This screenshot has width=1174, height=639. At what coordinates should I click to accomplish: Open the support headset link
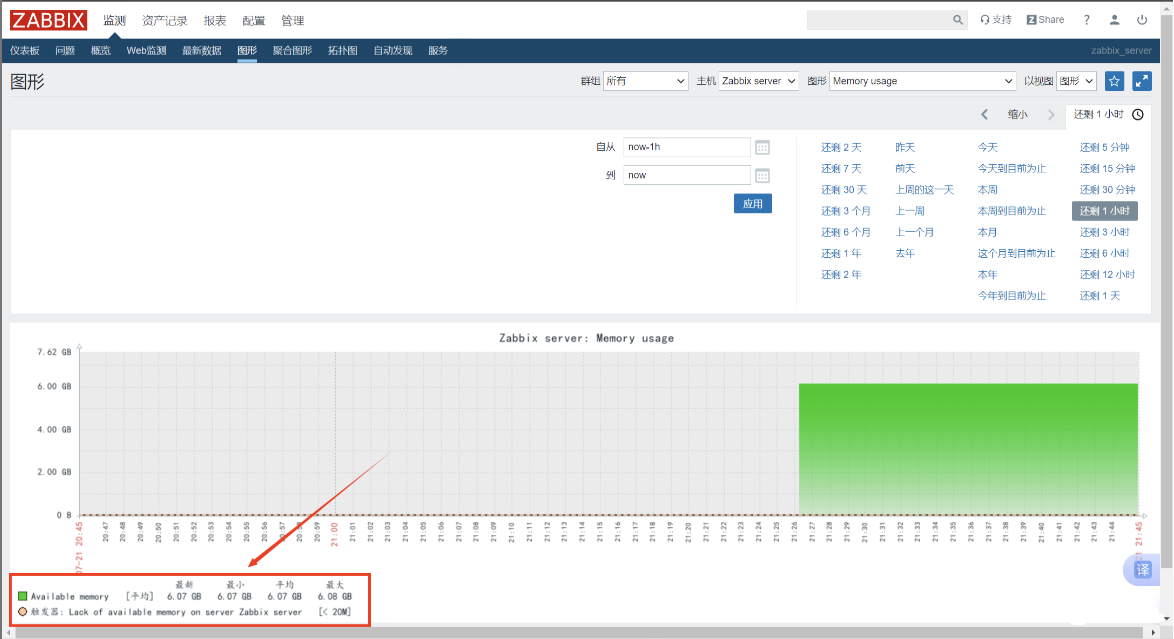(996, 20)
